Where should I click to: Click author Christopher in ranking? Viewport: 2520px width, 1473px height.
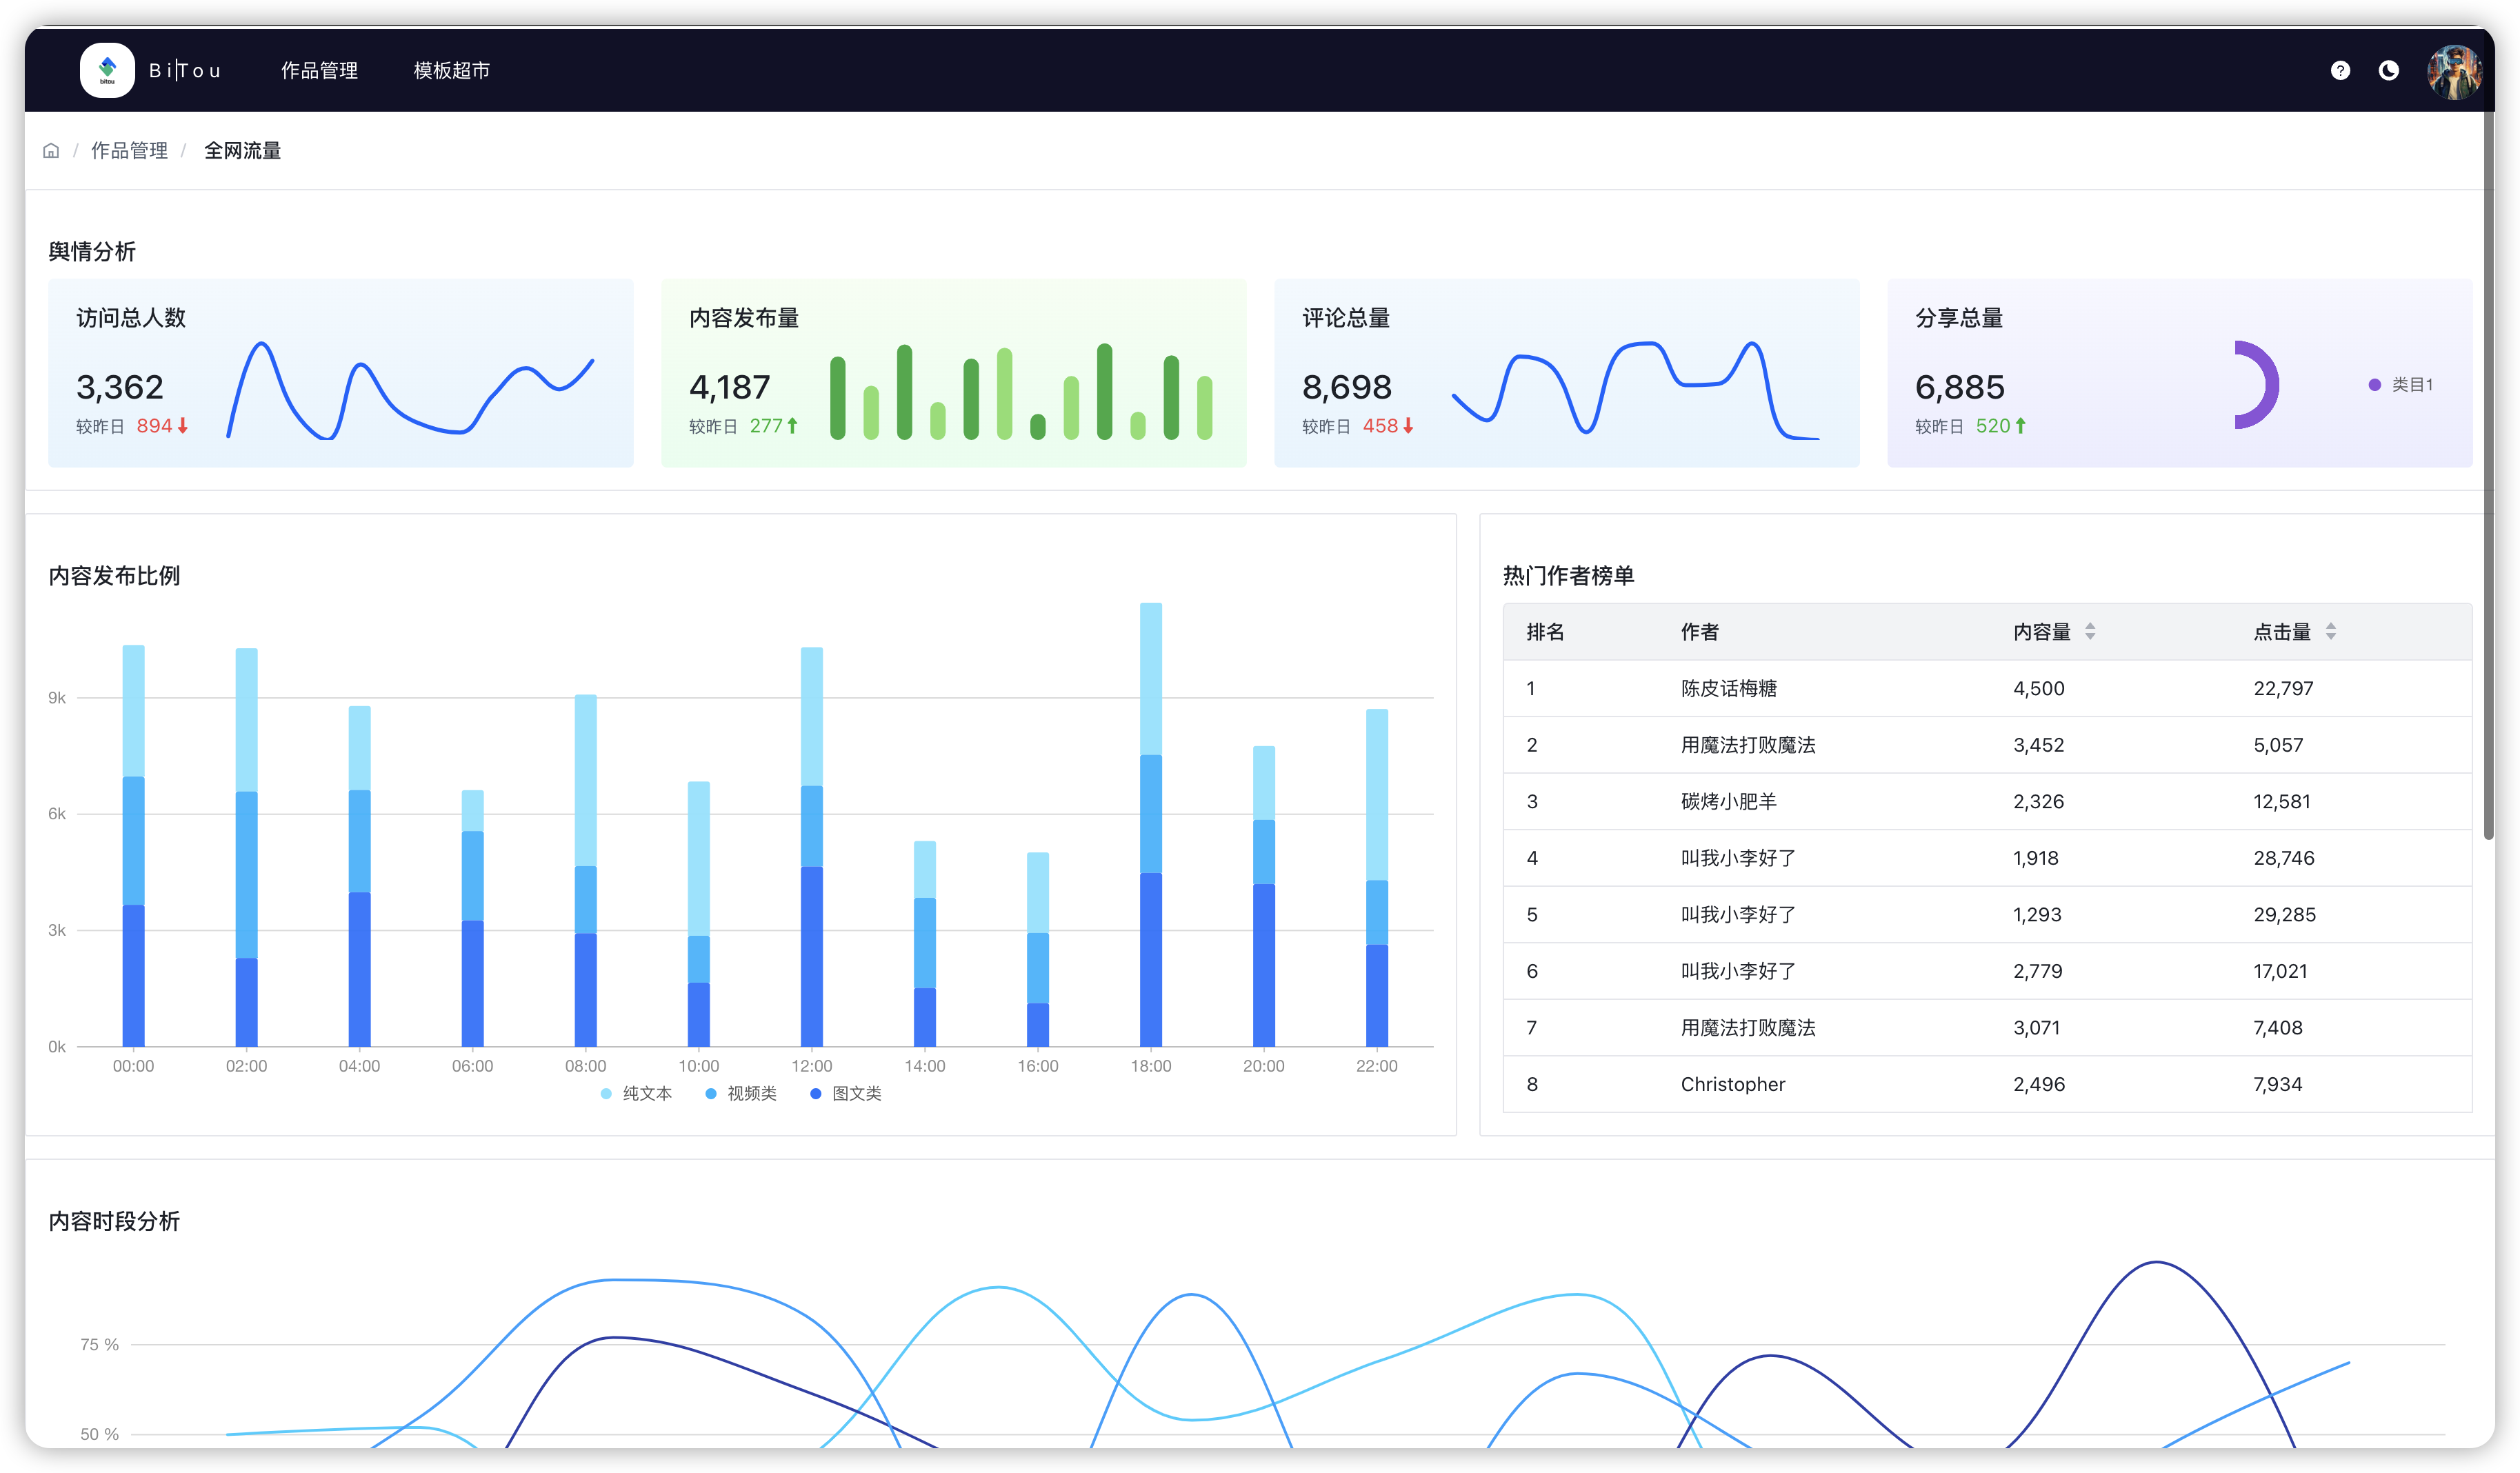(1732, 1085)
